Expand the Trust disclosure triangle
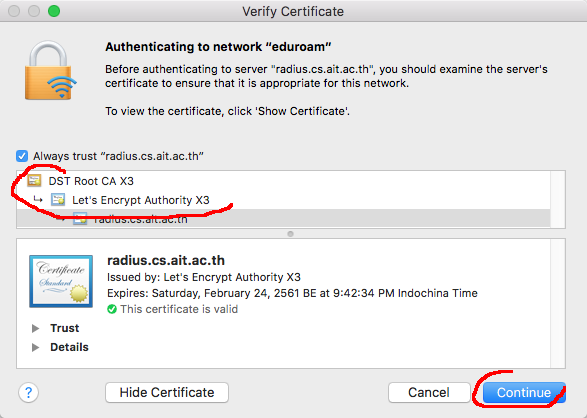 pyautogui.click(x=36, y=328)
